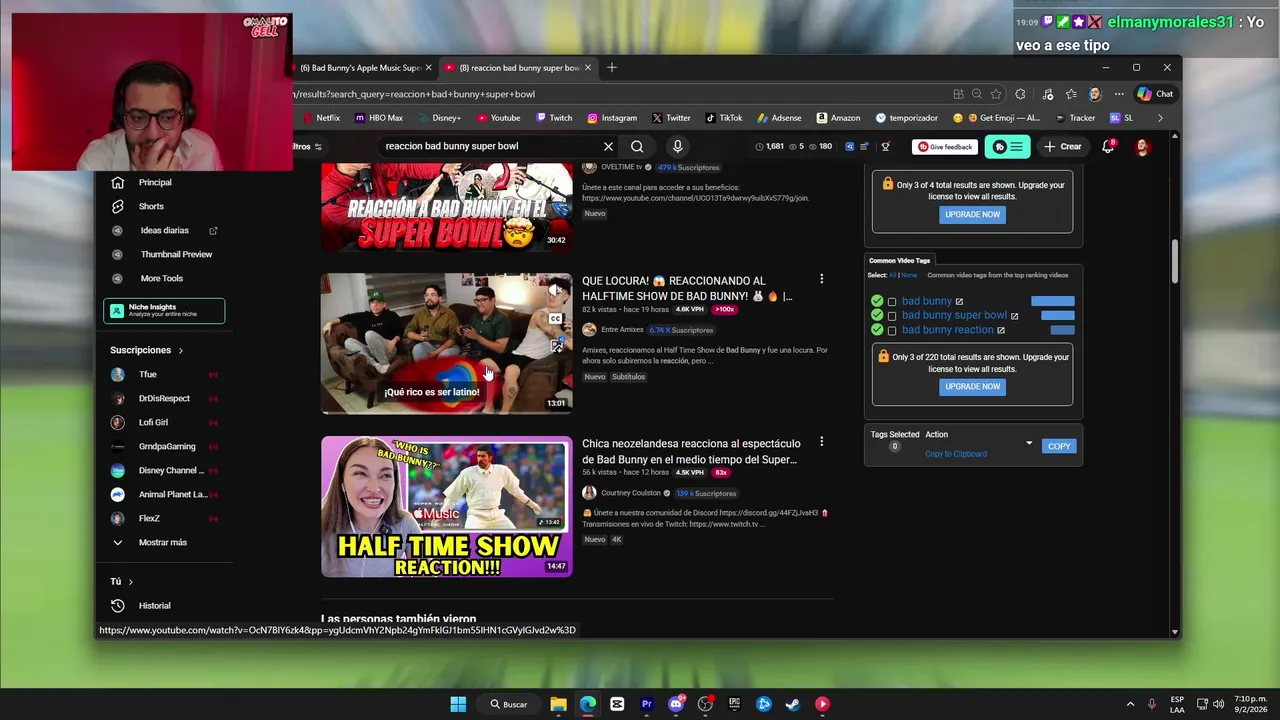Open Discord from the taskbar

(x=676, y=704)
